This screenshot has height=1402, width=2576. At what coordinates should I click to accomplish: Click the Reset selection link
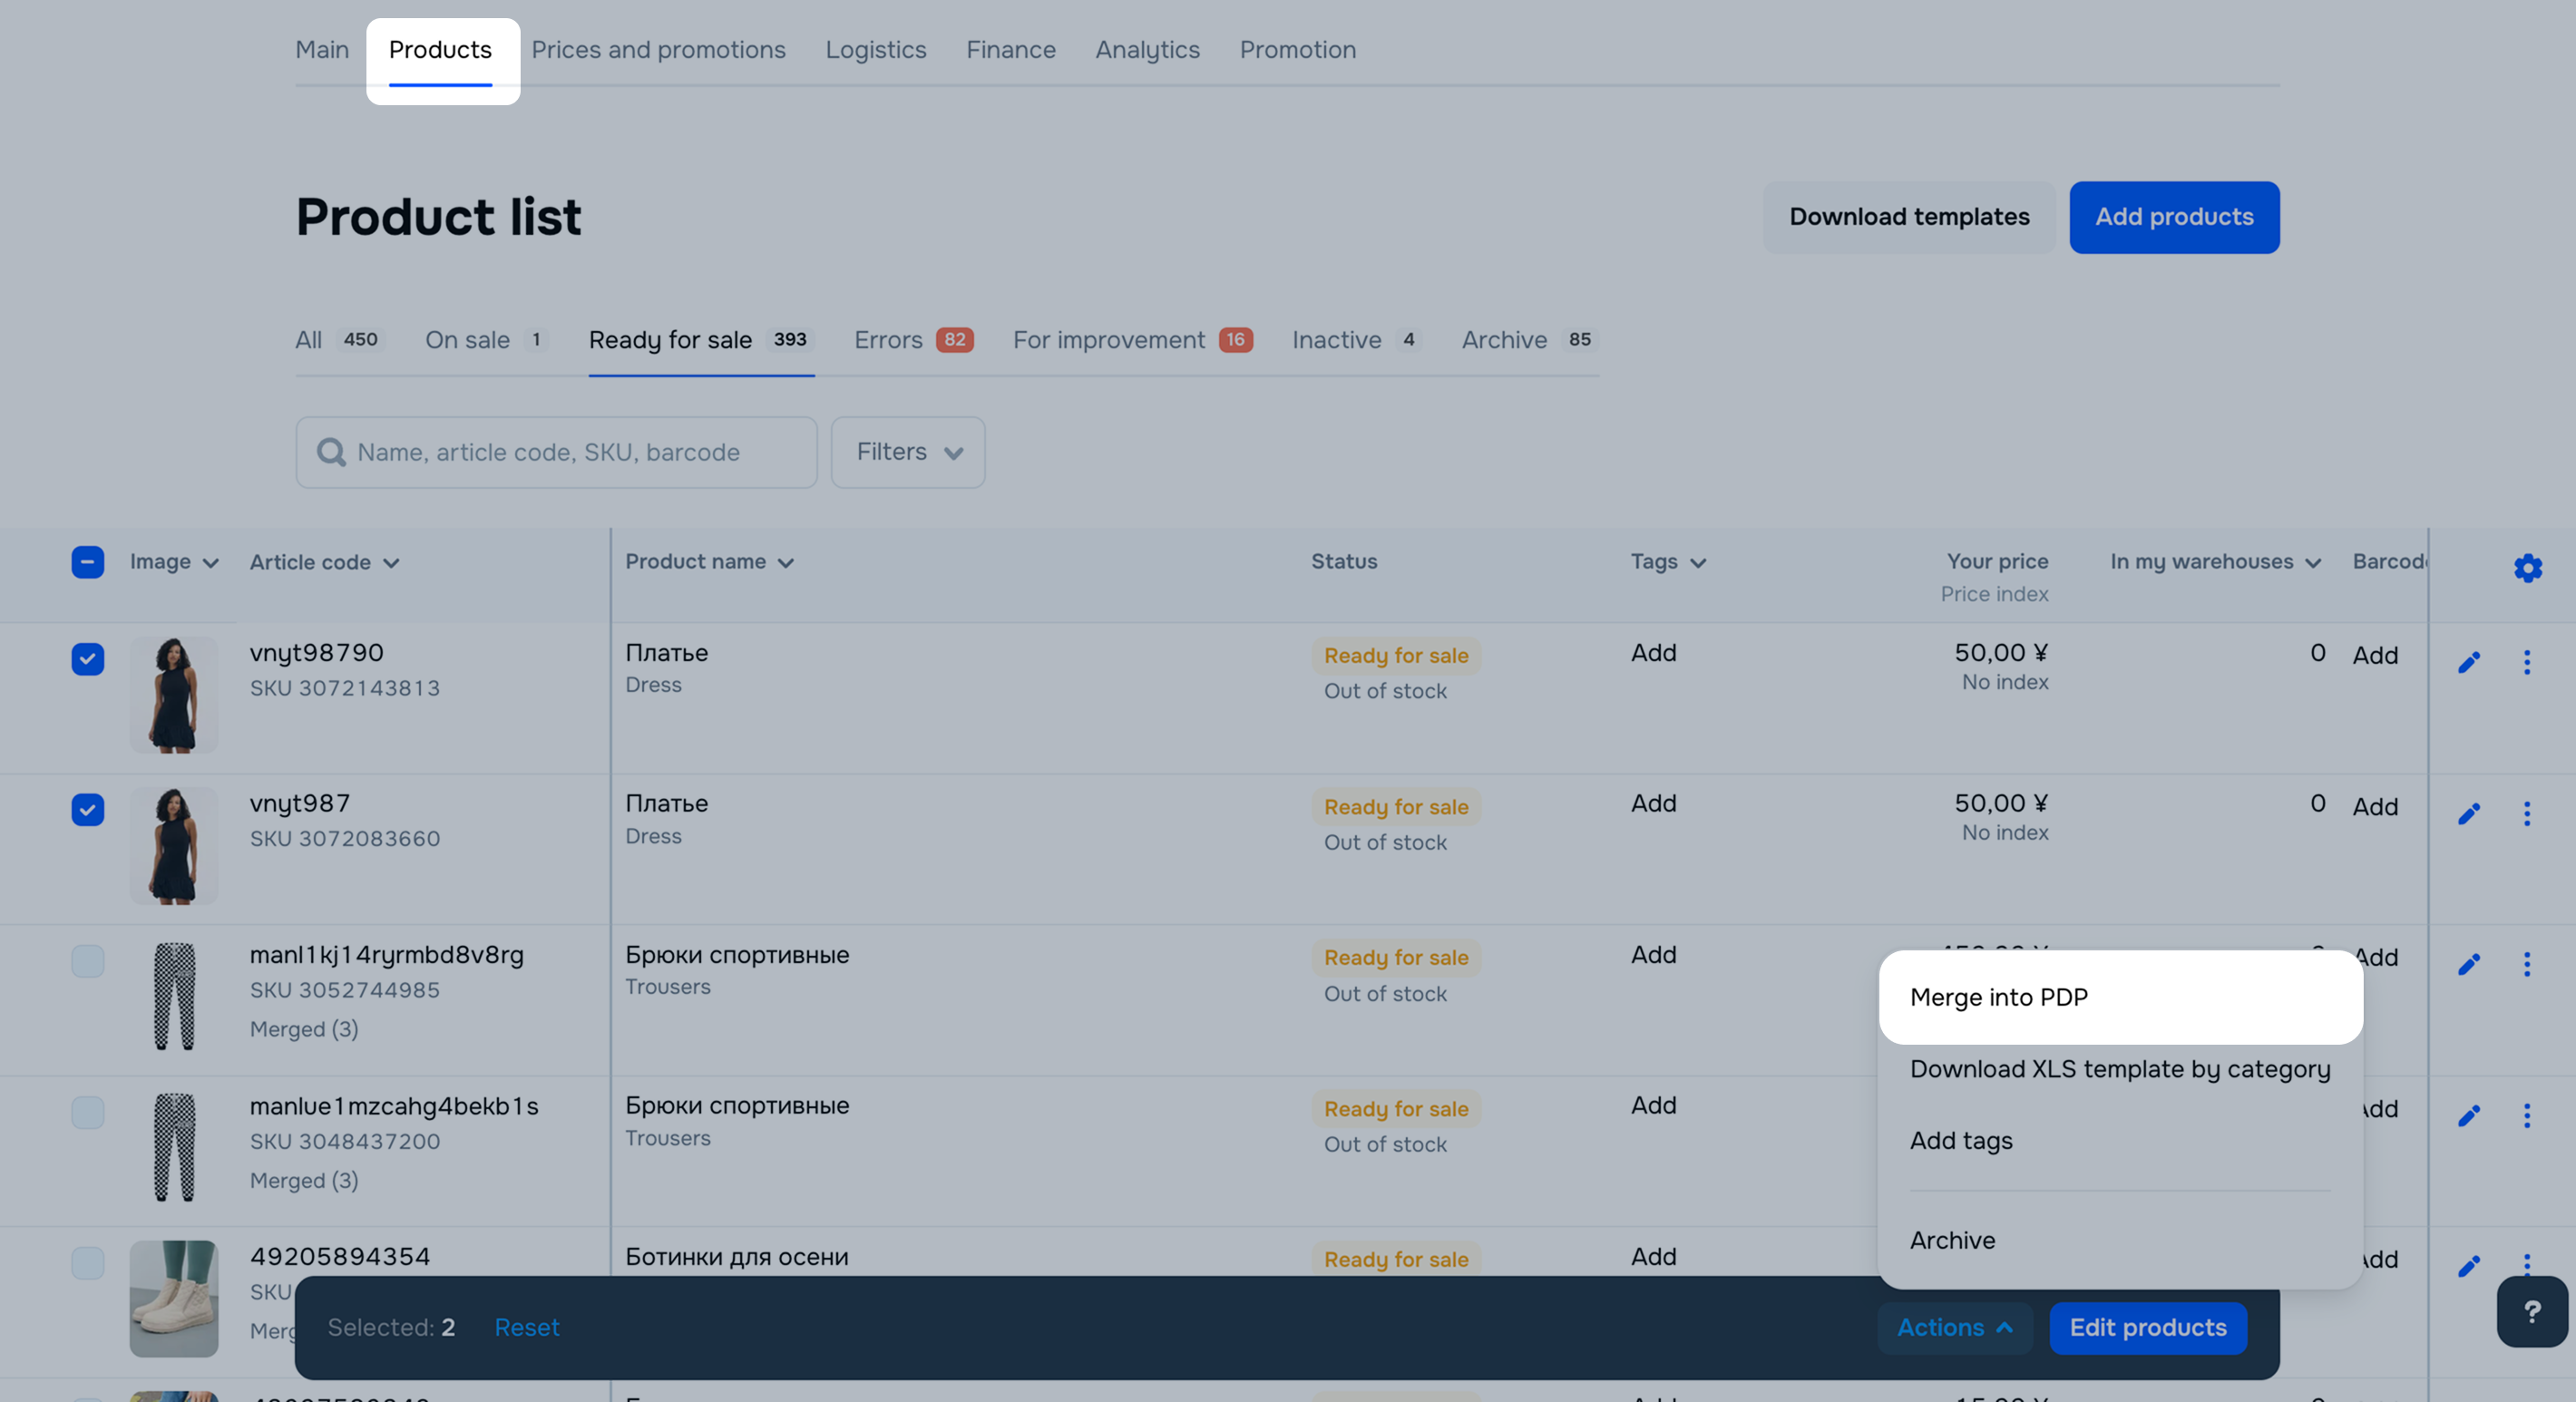pyautogui.click(x=526, y=1327)
